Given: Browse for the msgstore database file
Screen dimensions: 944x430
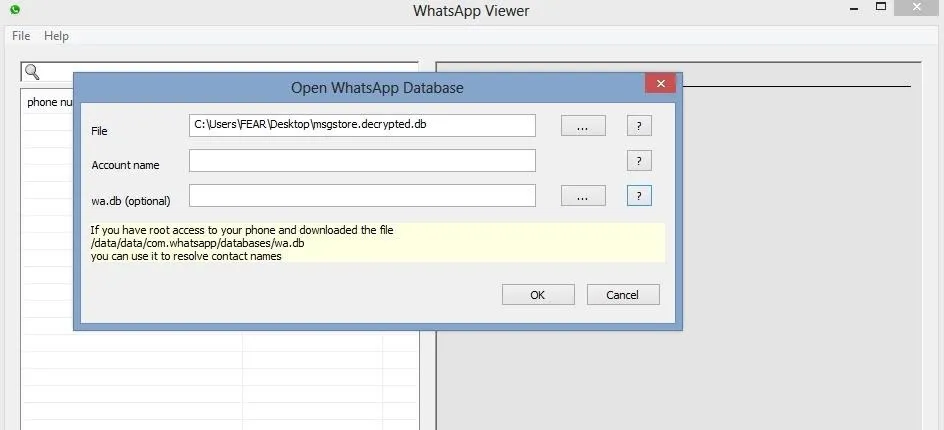Looking at the screenshot, I should pyautogui.click(x=583, y=126).
